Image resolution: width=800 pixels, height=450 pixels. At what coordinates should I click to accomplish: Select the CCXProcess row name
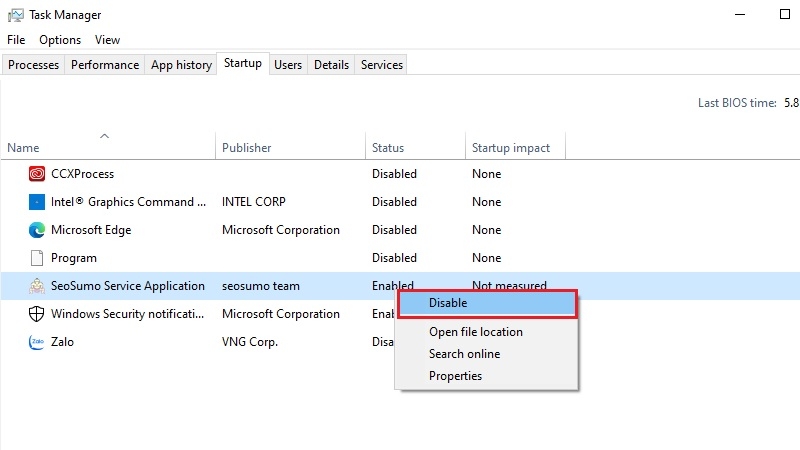click(82, 174)
